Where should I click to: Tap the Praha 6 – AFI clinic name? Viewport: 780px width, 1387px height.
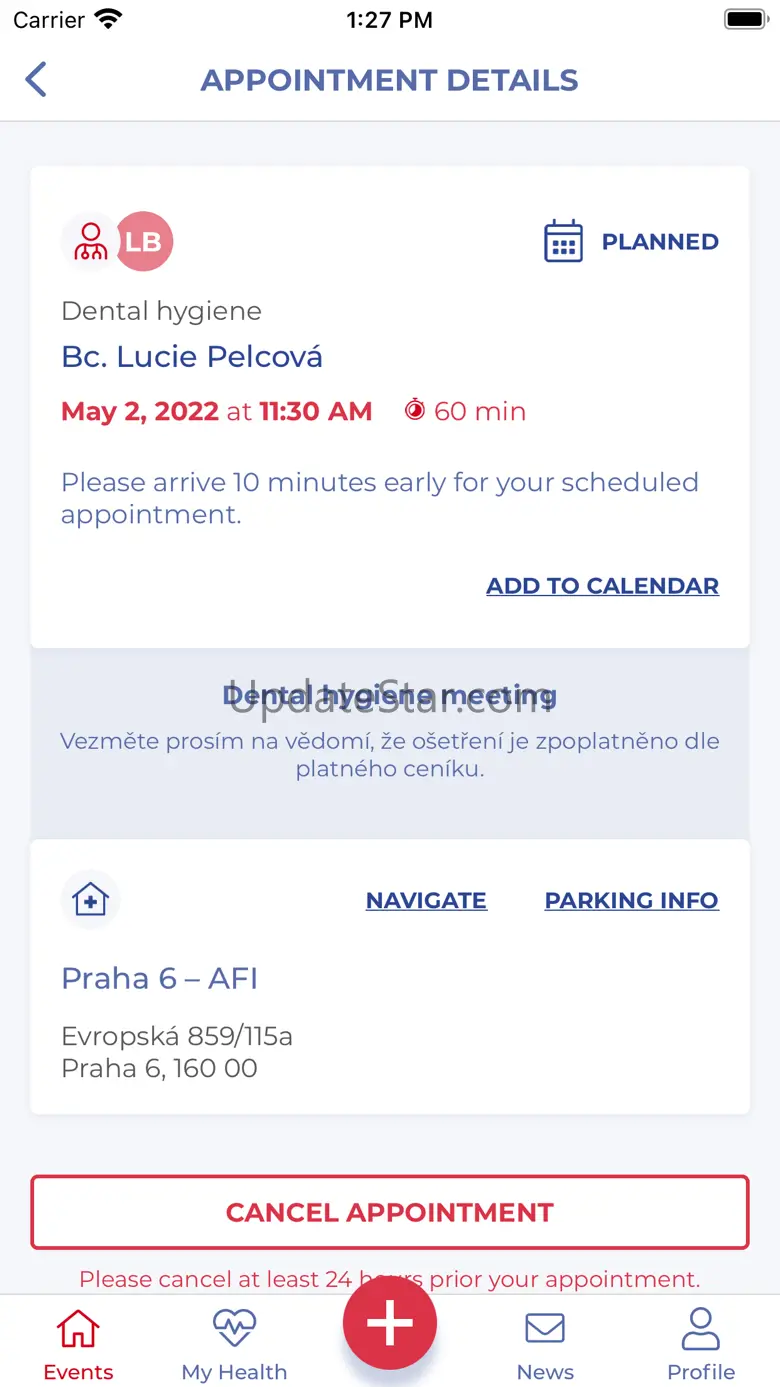(x=160, y=978)
